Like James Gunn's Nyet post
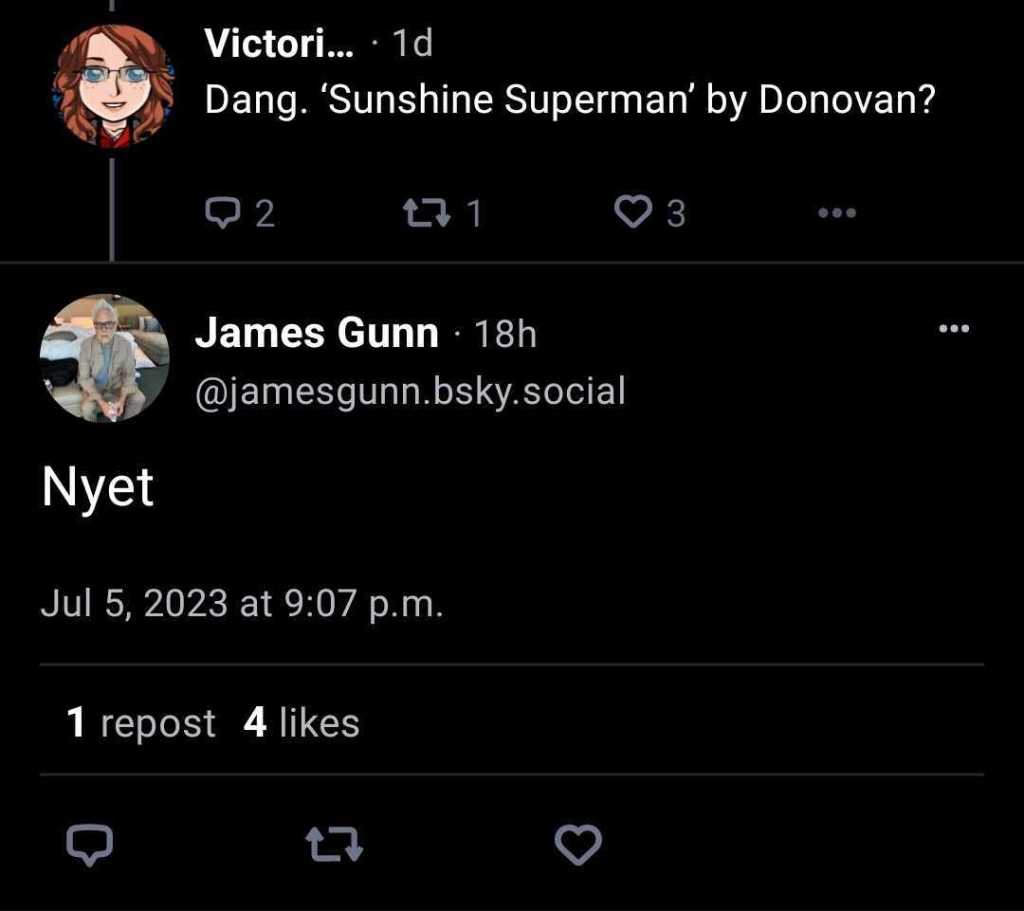This screenshot has height=911, width=1024. [x=578, y=847]
